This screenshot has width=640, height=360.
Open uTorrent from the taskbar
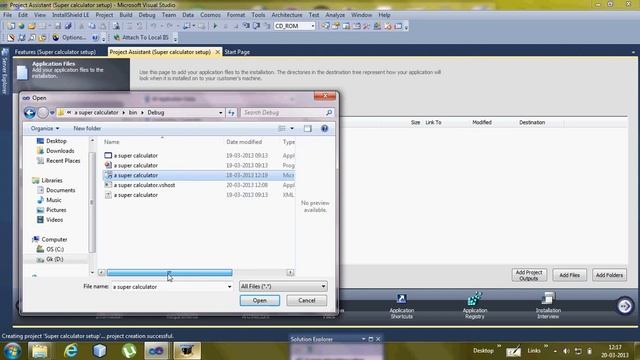click(x=129, y=351)
